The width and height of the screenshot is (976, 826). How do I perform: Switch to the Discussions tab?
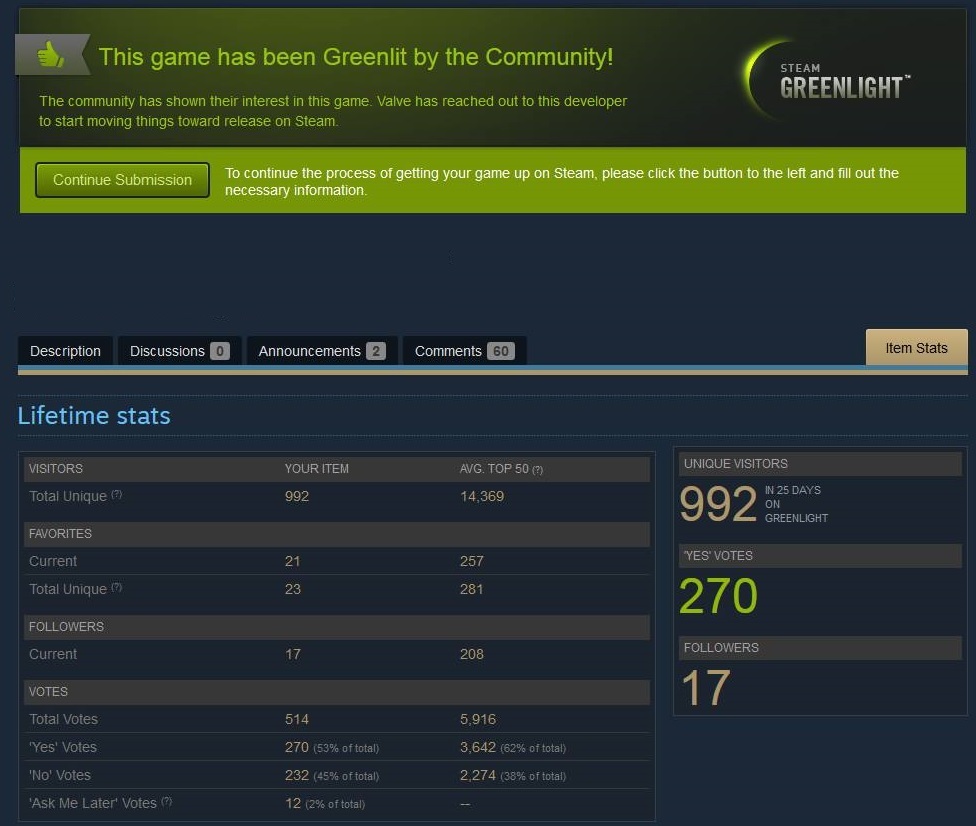tap(179, 351)
